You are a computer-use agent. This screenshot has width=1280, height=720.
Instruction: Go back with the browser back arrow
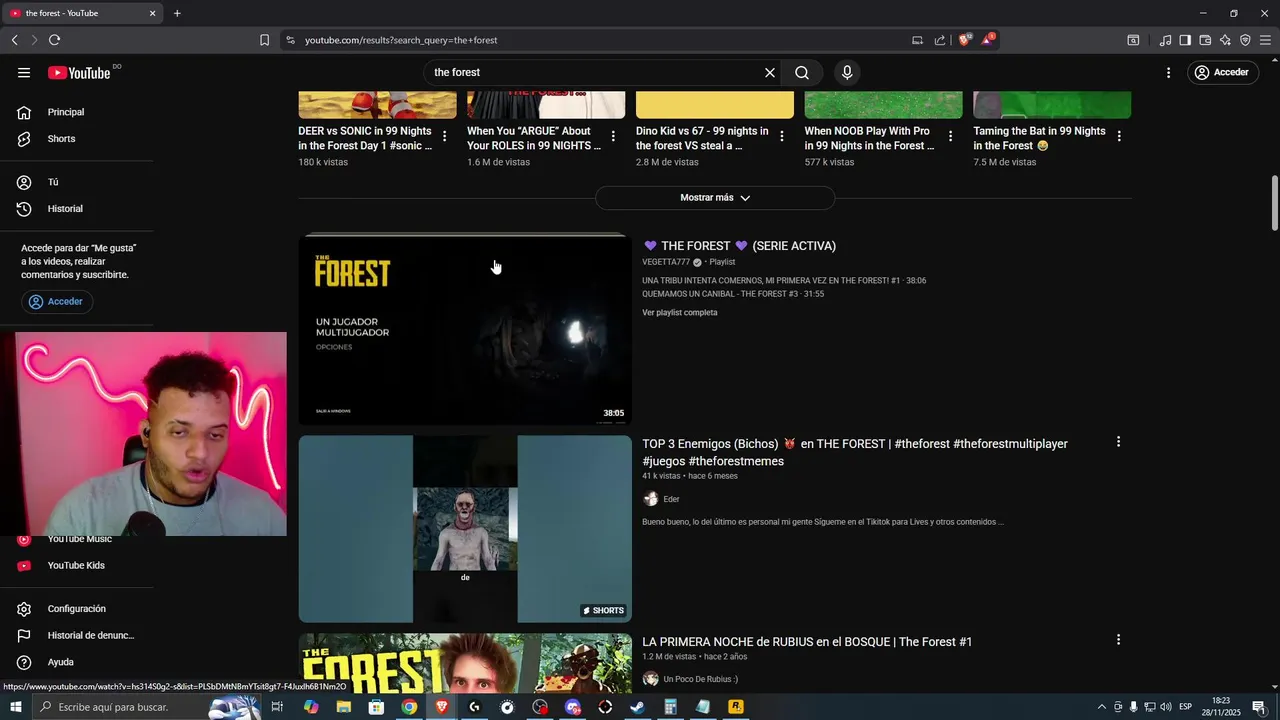tap(14, 40)
